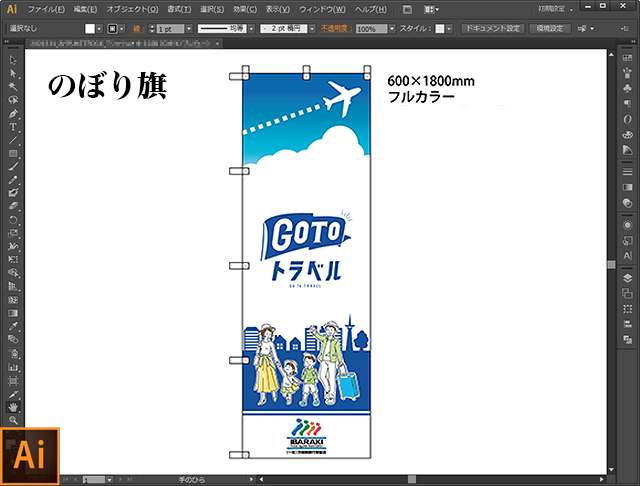Click the opacity 100% input field
The image size is (640, 486).
371,29
